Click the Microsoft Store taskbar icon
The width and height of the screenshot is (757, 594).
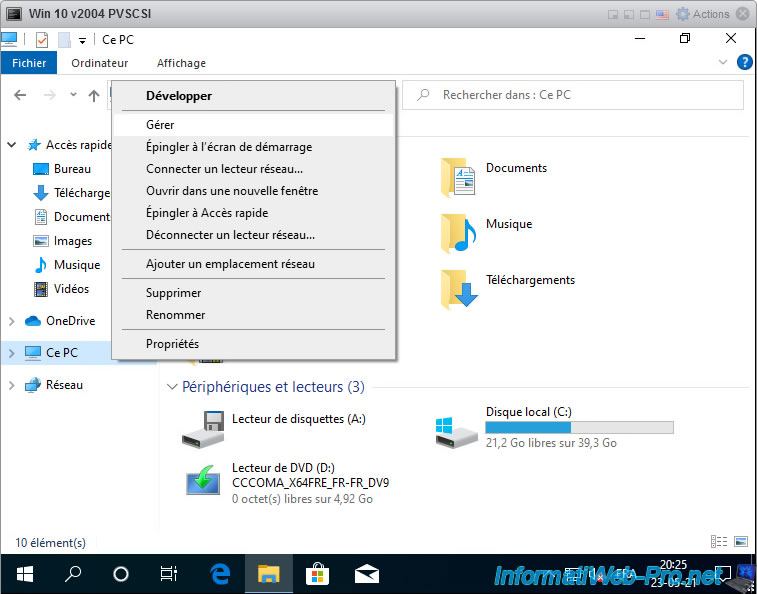point(318,574)
